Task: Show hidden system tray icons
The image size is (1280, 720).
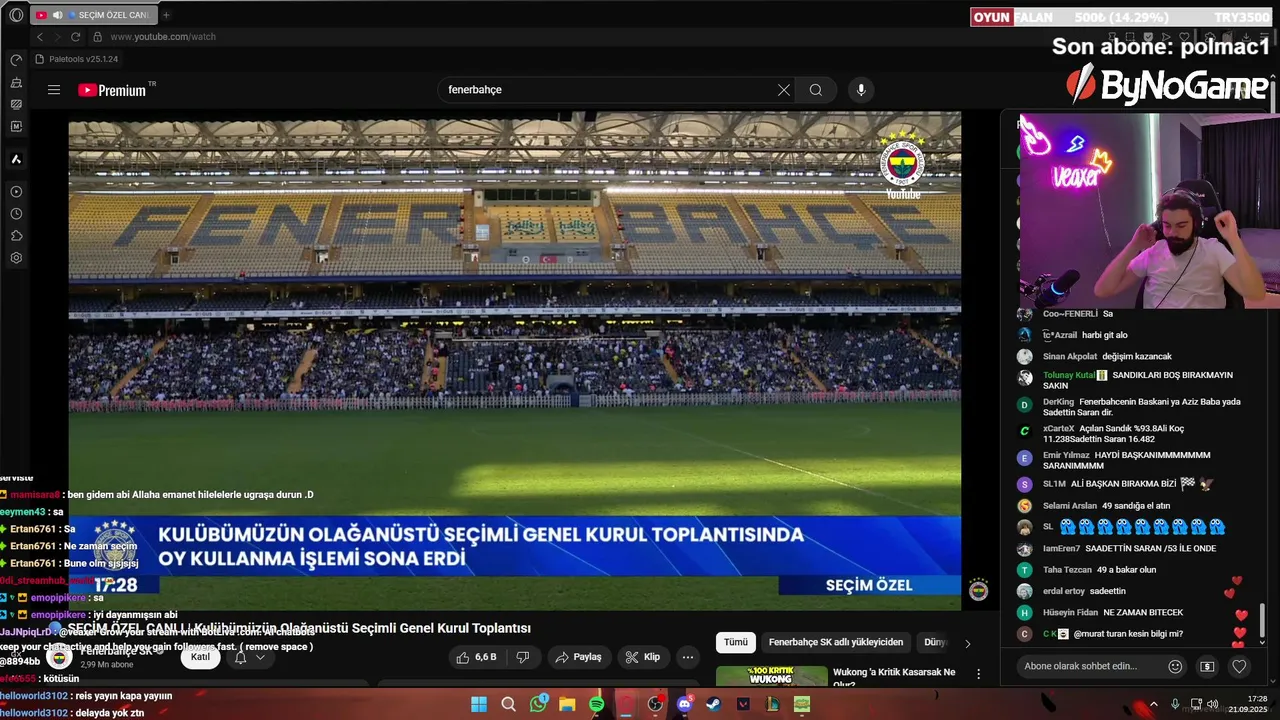Action: tap(1154, 704)
